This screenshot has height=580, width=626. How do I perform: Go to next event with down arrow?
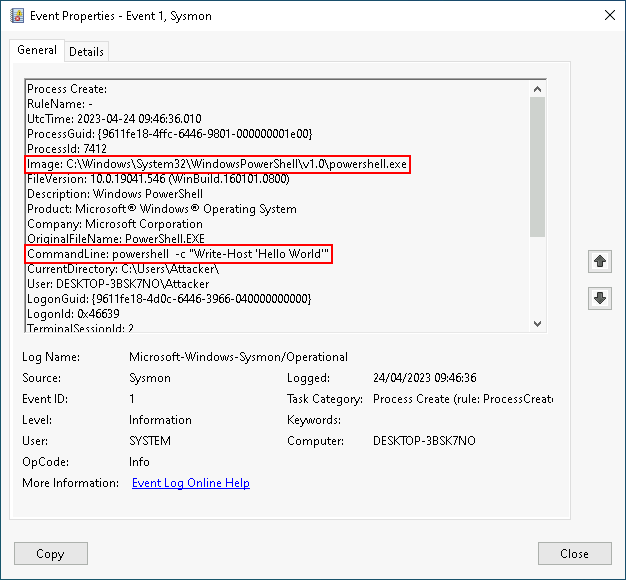pyautogui.click(x=600, y=299)
